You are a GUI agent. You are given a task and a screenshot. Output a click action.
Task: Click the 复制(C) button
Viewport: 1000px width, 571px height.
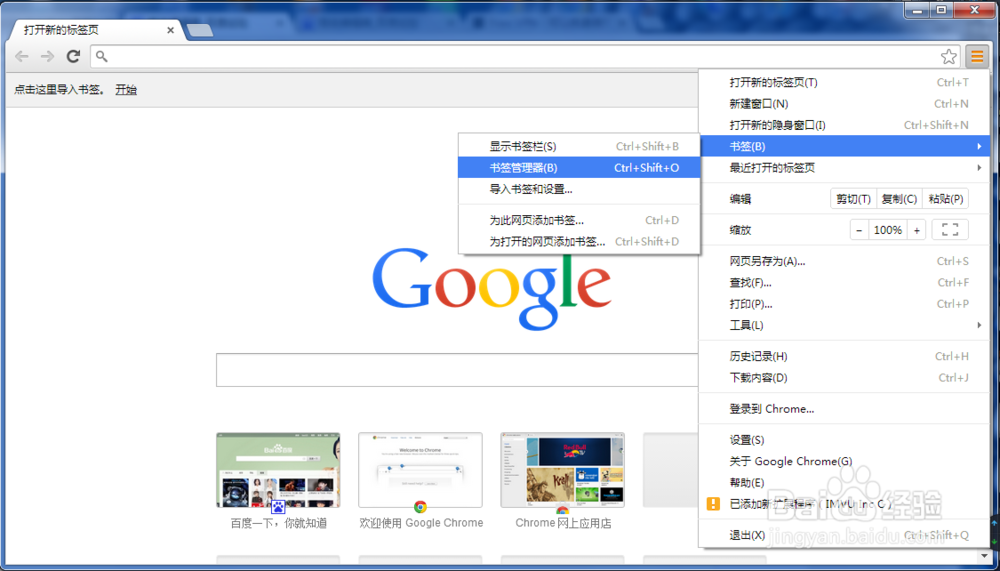click(899, 199)
